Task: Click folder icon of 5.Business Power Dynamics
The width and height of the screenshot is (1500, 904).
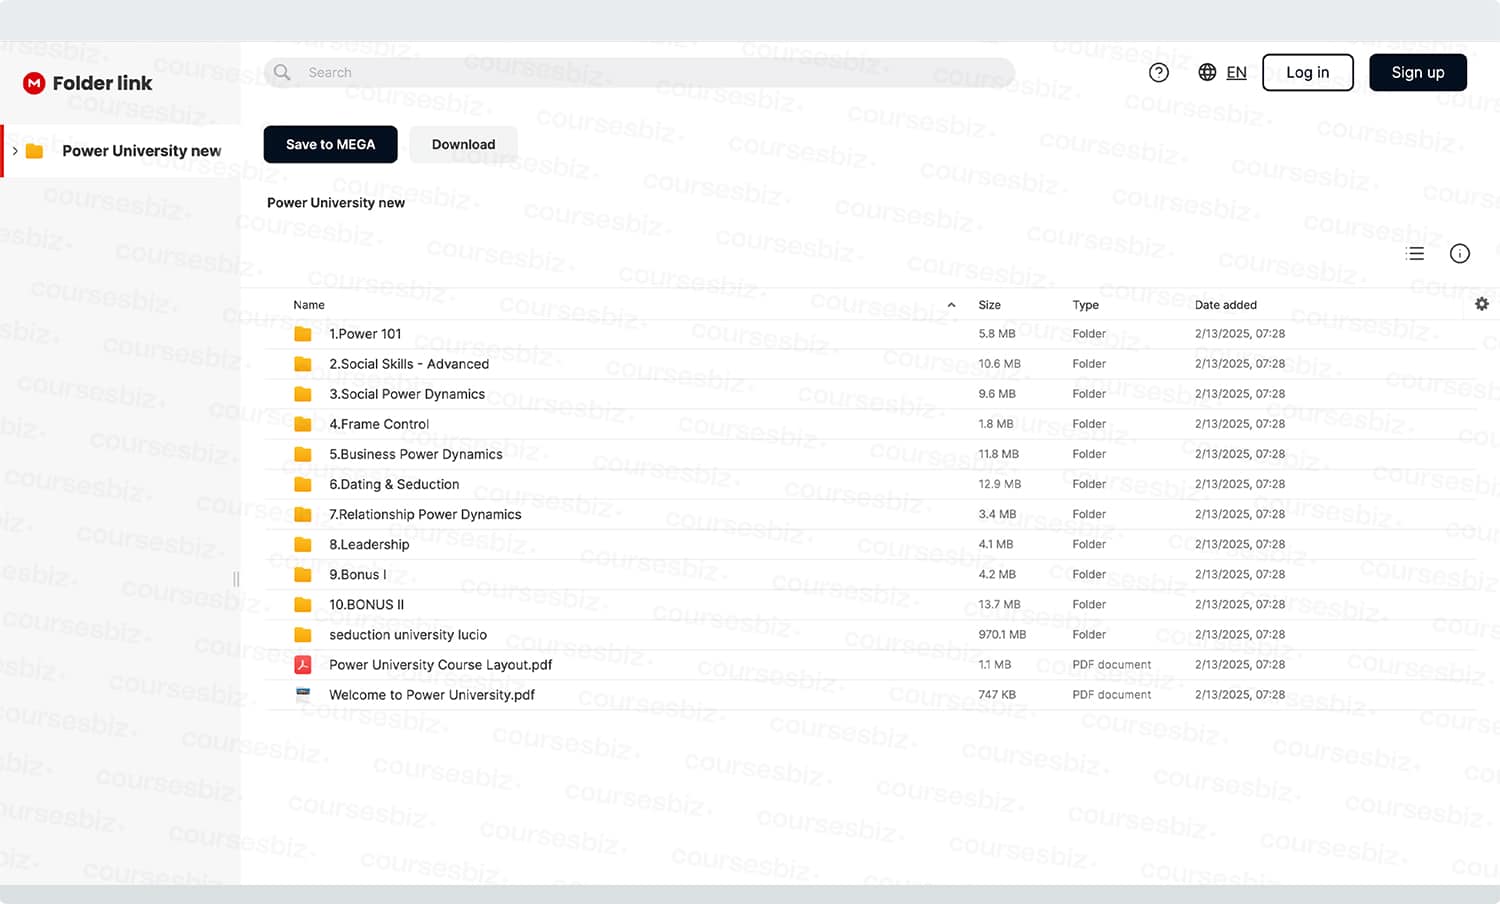Action: point(303,454)
